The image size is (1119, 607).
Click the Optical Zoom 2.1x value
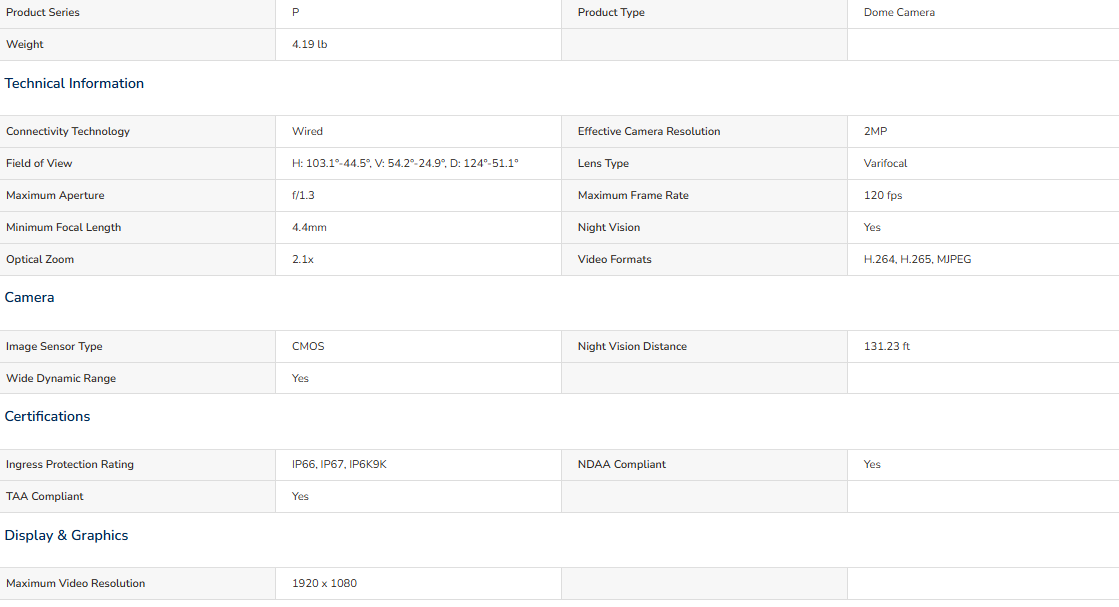pyautogui.click(x=303, y=260)
